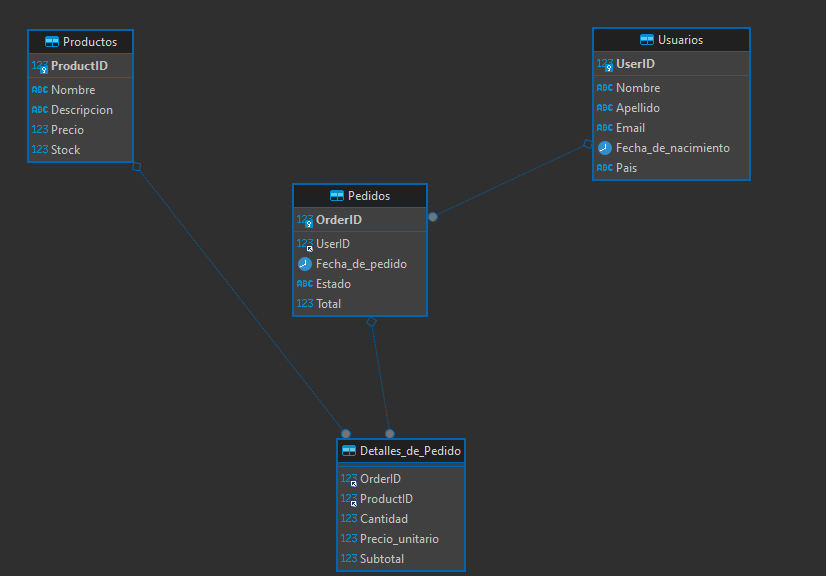Click the table icon in Pedidos header
The width and height of the screenshot is (826, 576).
337,196
